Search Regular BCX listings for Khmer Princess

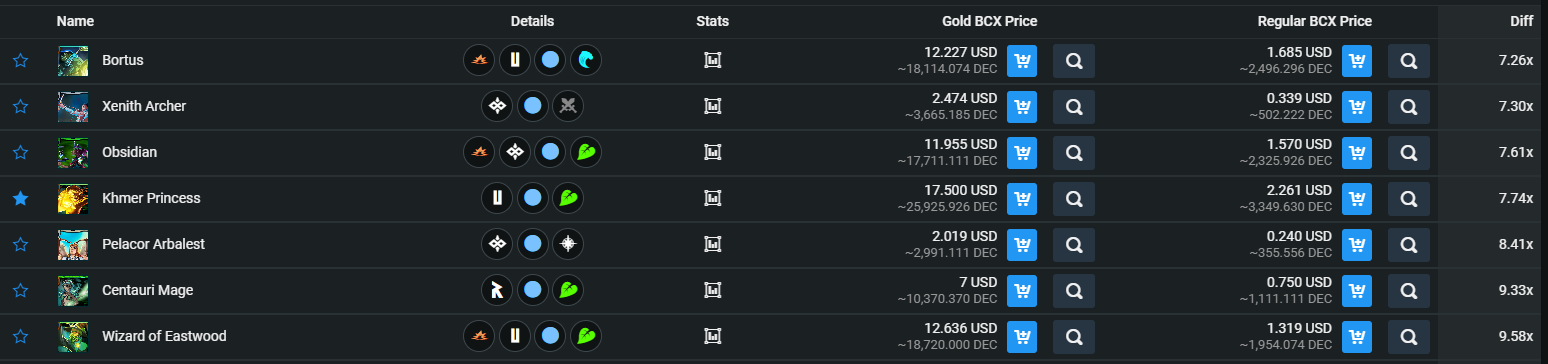click(x=1409, y=199)
